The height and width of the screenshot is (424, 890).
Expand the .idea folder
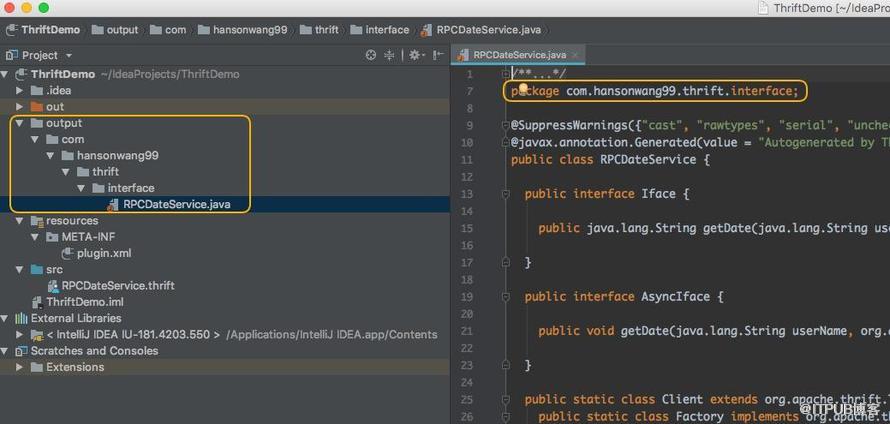coord(20,90)
